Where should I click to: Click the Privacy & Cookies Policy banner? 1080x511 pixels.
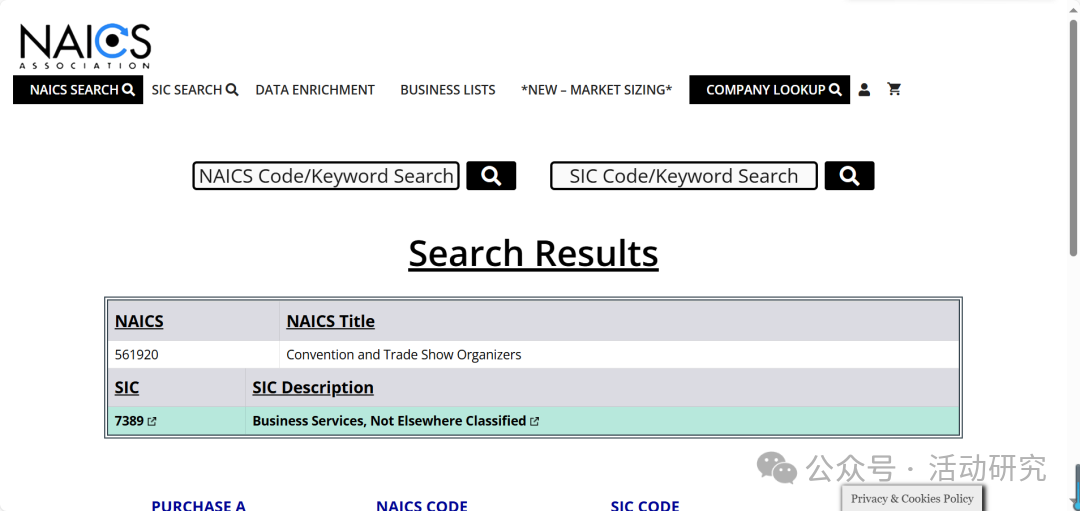click(x=912, y=498)
